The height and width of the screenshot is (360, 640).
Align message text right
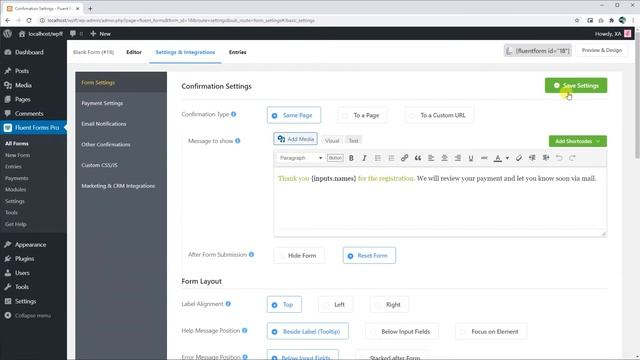pos(458,158)
